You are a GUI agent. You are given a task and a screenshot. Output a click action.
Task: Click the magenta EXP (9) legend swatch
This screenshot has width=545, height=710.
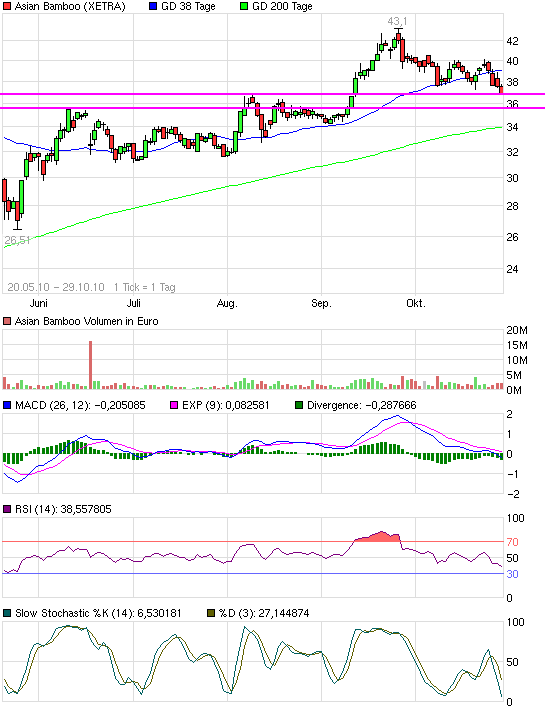174,405
